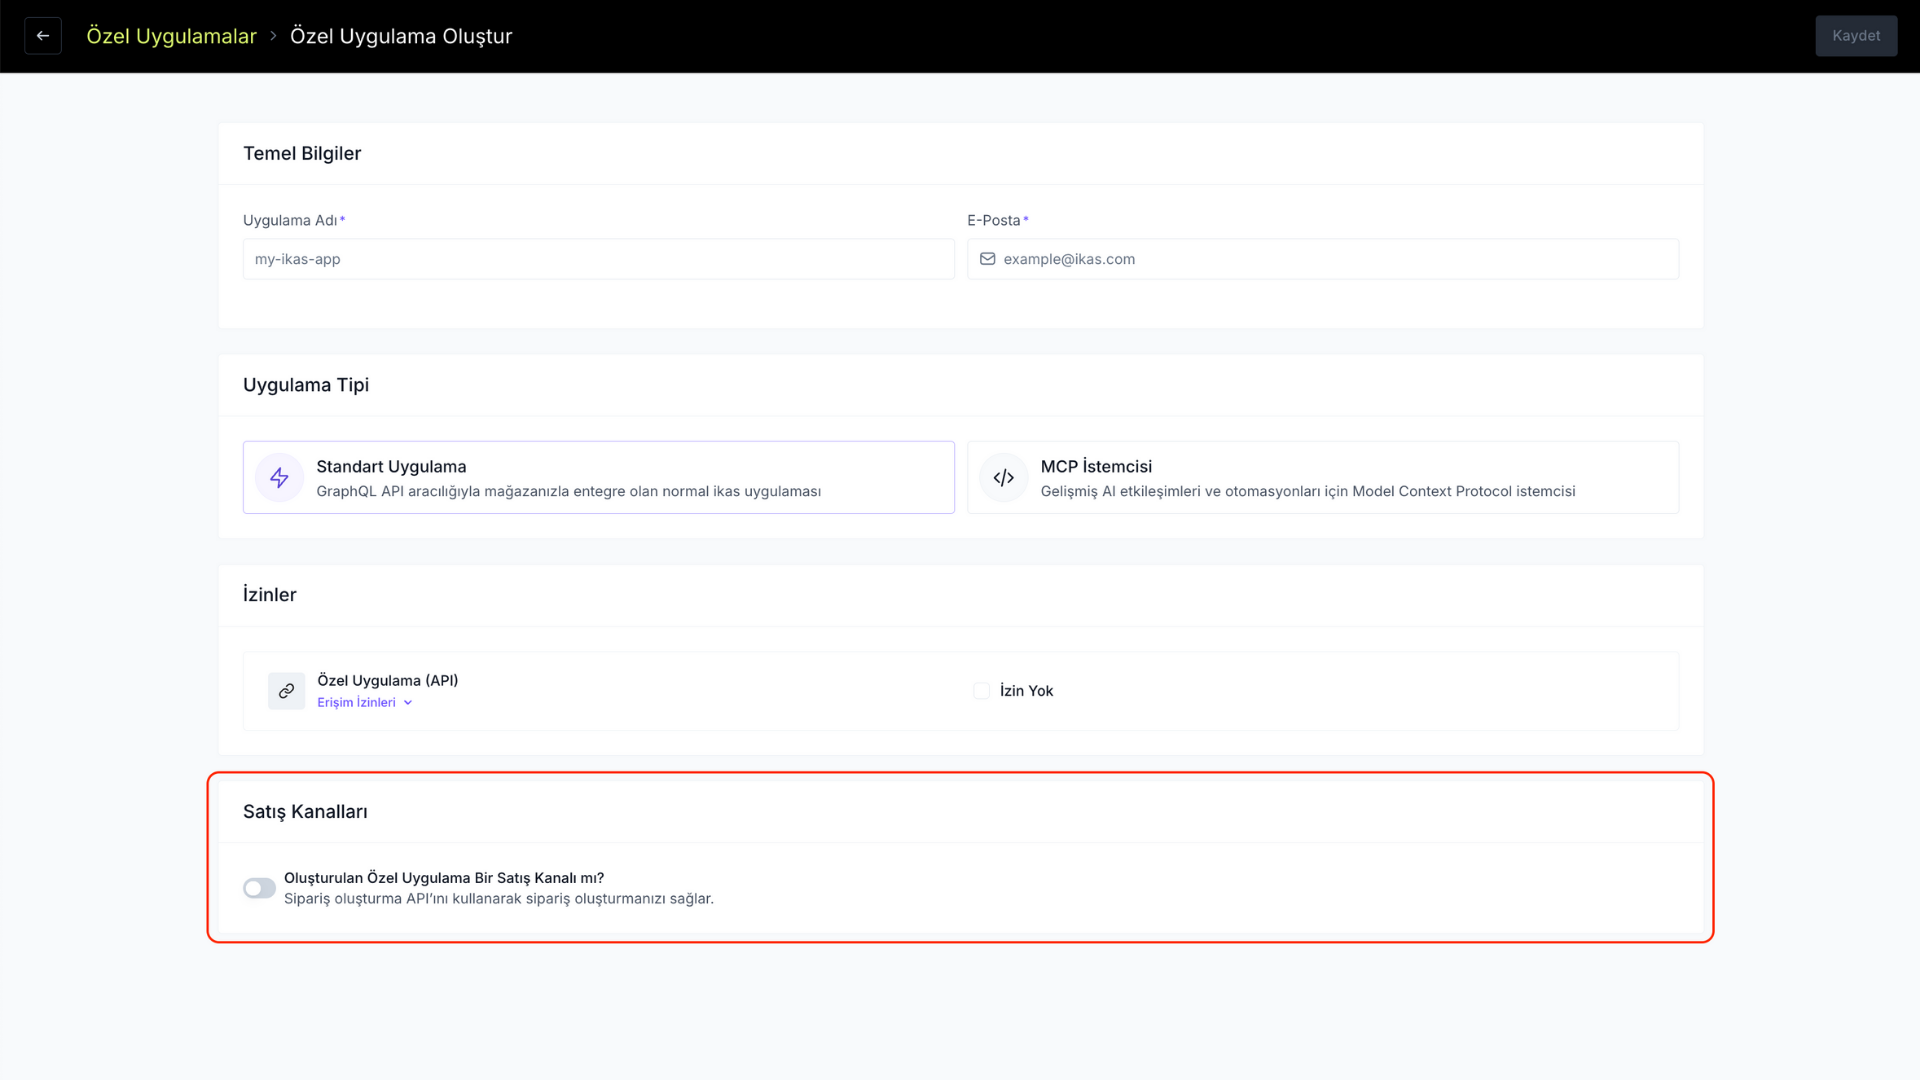Select the Standart Uygulama type card
Viewport: 1920px width, 1080px height.
[x=598, y=478]
